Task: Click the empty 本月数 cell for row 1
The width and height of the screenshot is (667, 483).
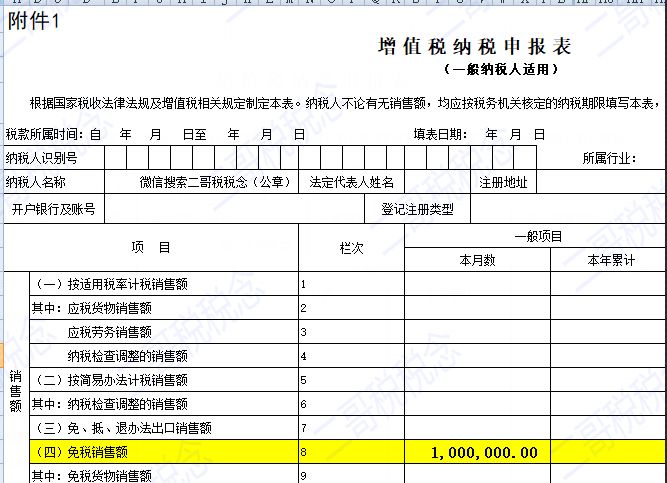Action: (x=477, y=284)
